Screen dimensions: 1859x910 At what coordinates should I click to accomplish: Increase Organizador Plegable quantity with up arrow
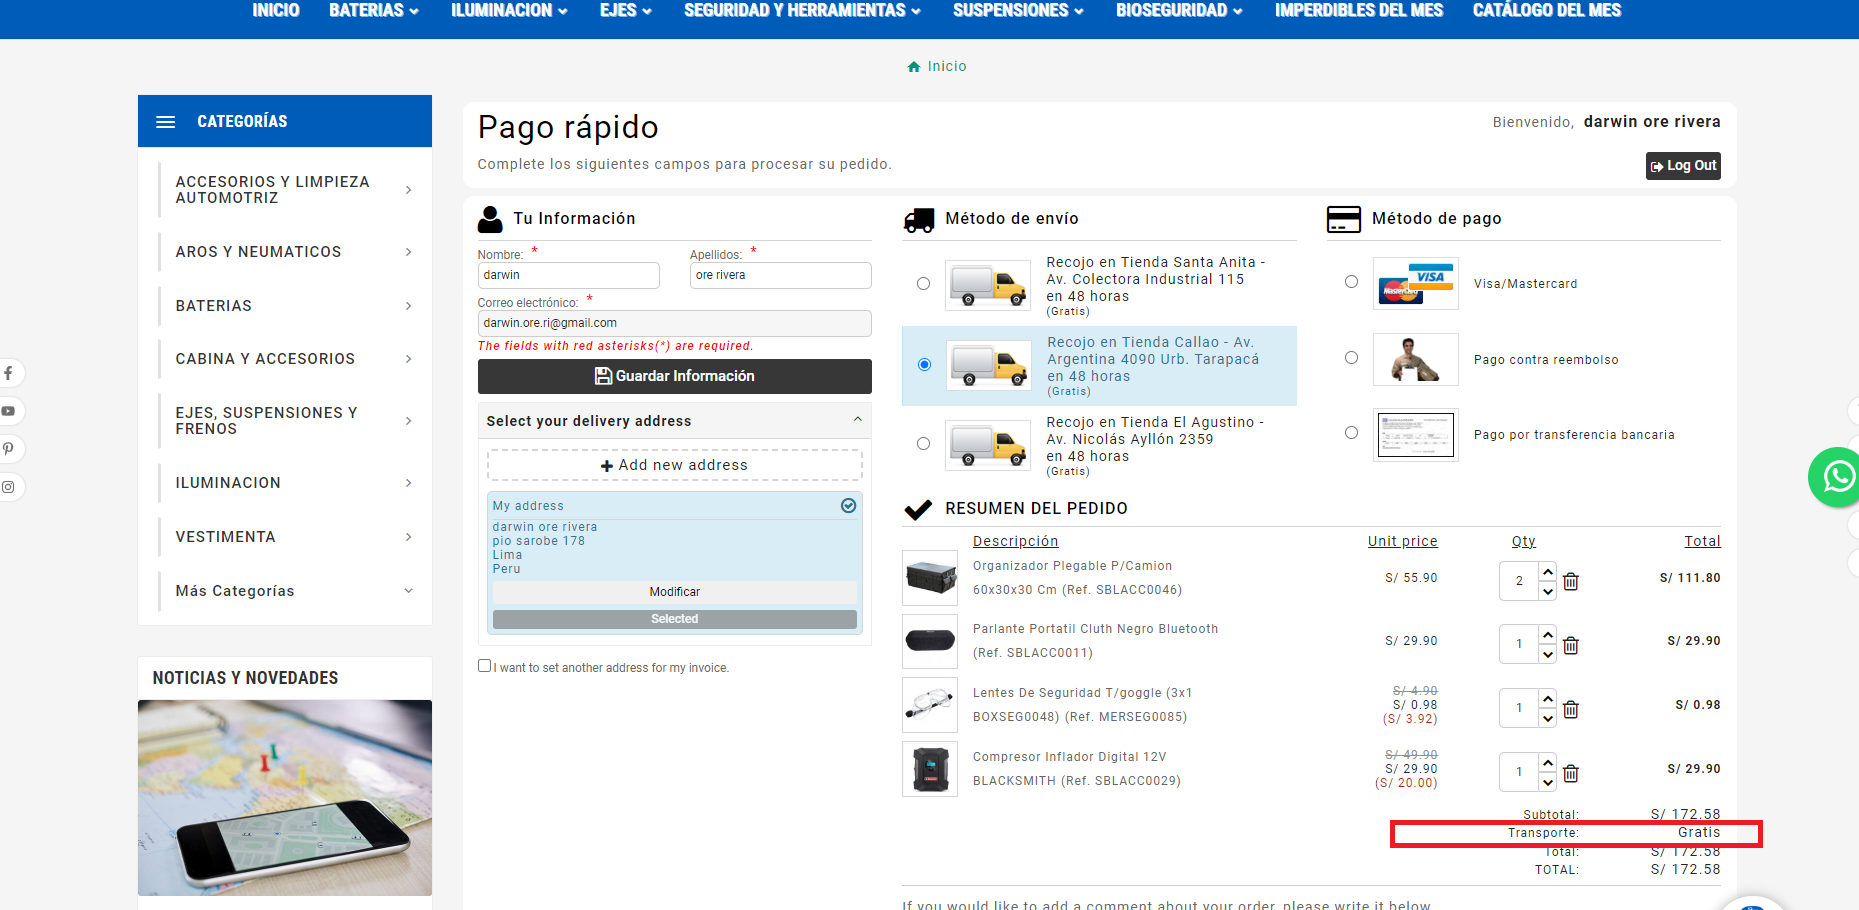[x=1548, y=572]
